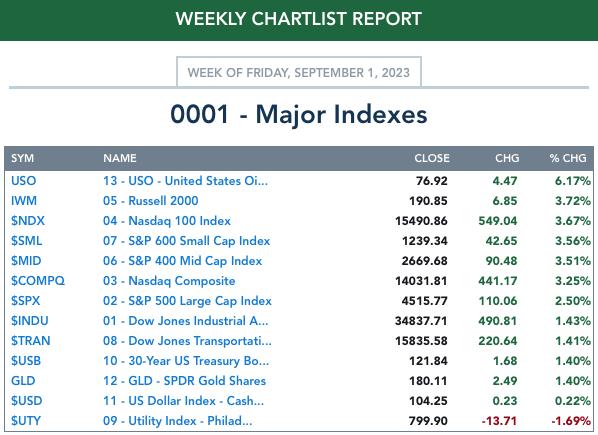Image resolution: width=598 pixels, height=435 pixels.
Task: Open the USO symbol link
Action: click(23, 181)
